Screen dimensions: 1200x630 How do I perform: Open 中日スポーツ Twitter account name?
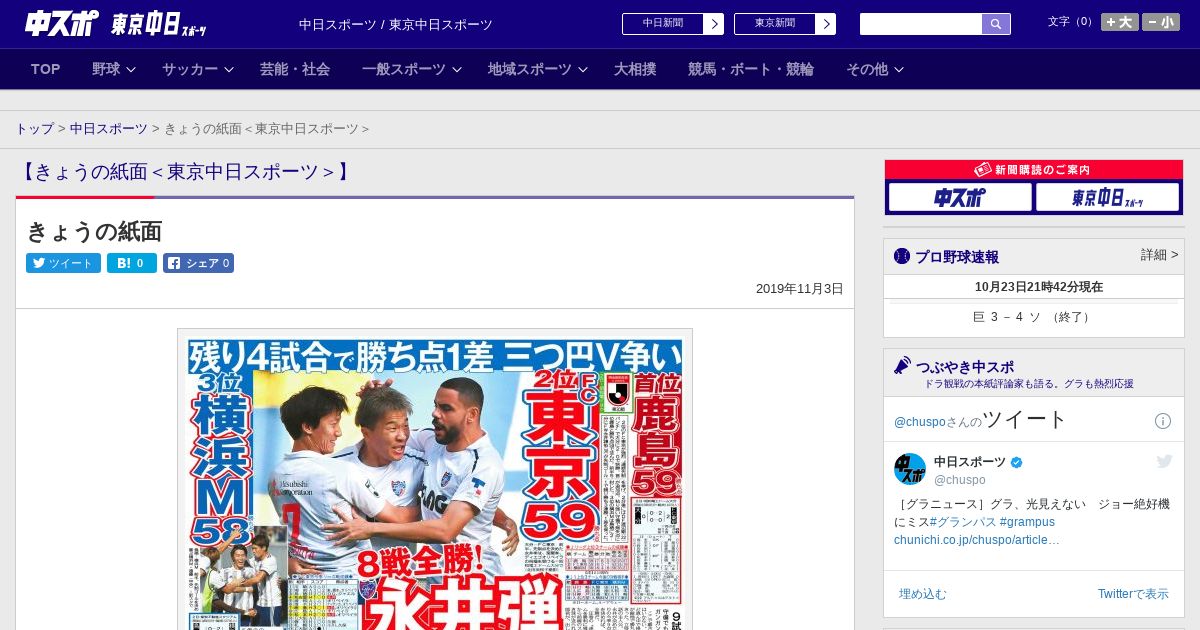tap(971, 462)
